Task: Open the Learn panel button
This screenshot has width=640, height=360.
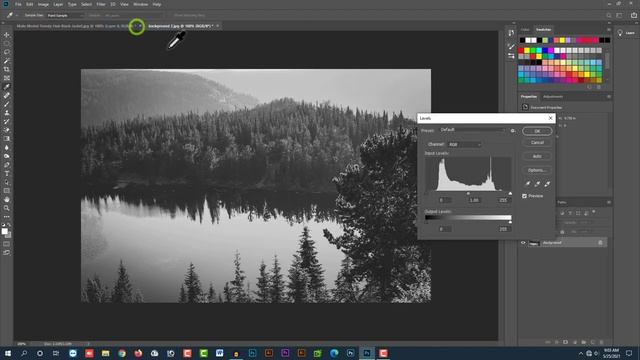Action: (x=627, y=33)
